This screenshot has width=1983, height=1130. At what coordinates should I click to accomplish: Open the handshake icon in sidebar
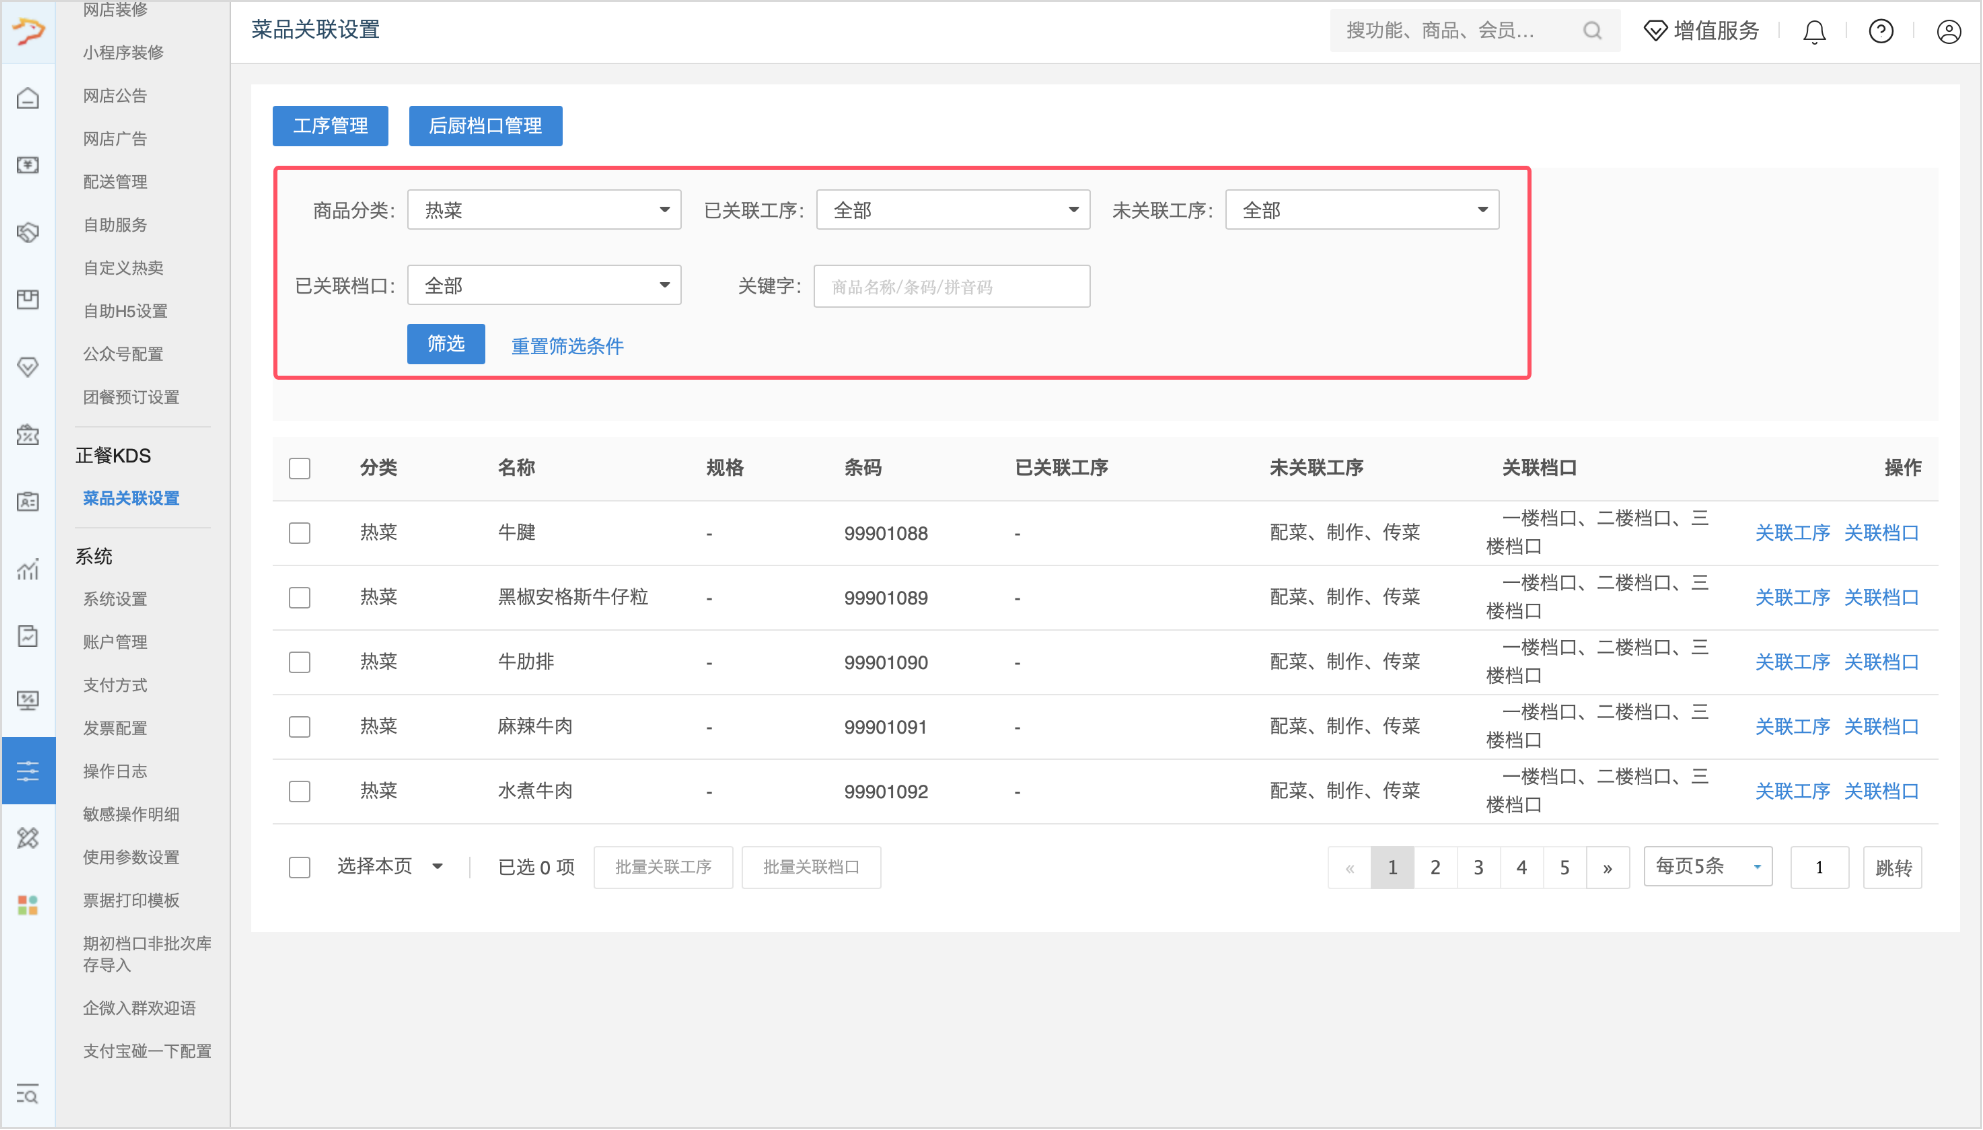(x=28, y=232)
